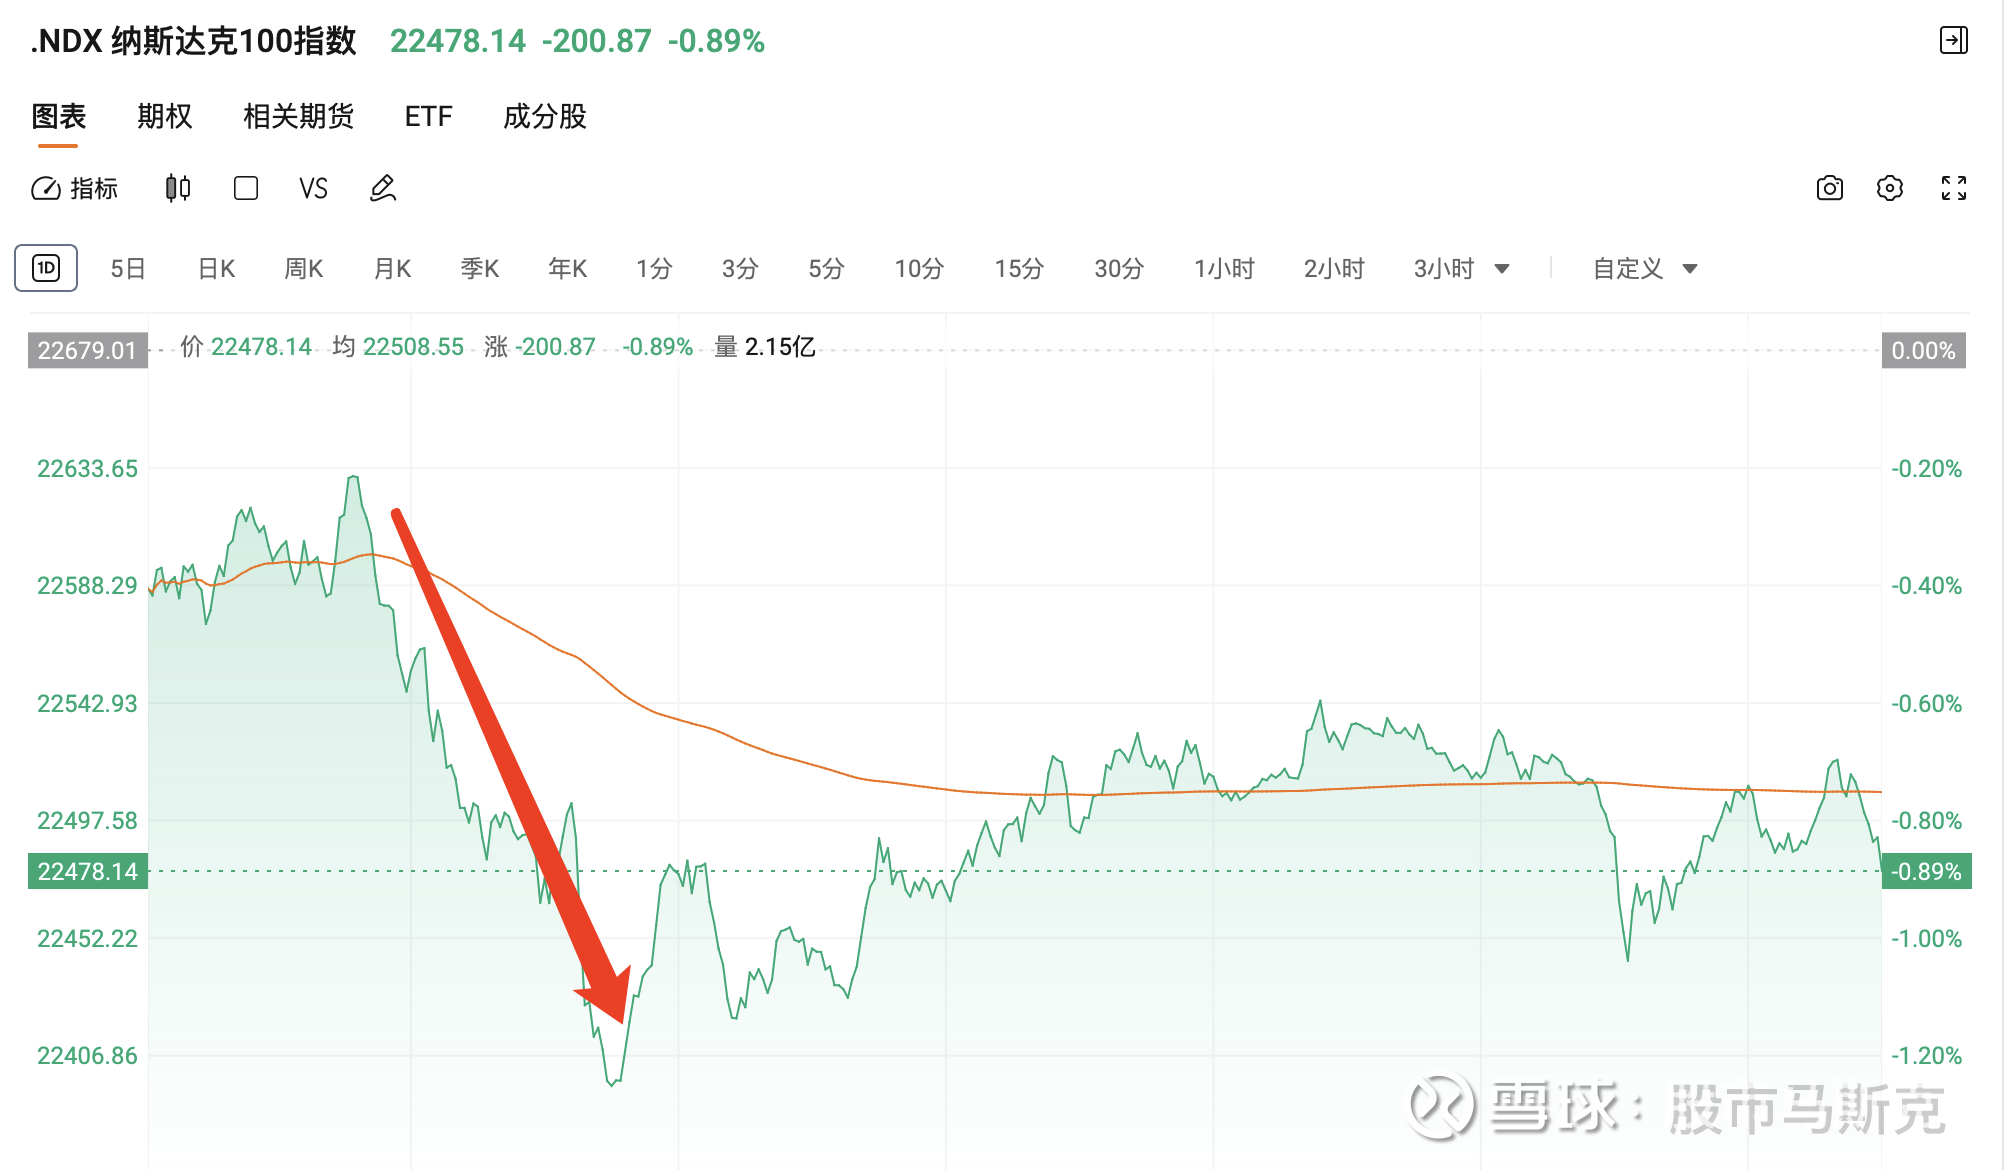Expand the 3小时 period dropdown arrow
Screen dimensions: 2004x1170
click(1502, 269)
